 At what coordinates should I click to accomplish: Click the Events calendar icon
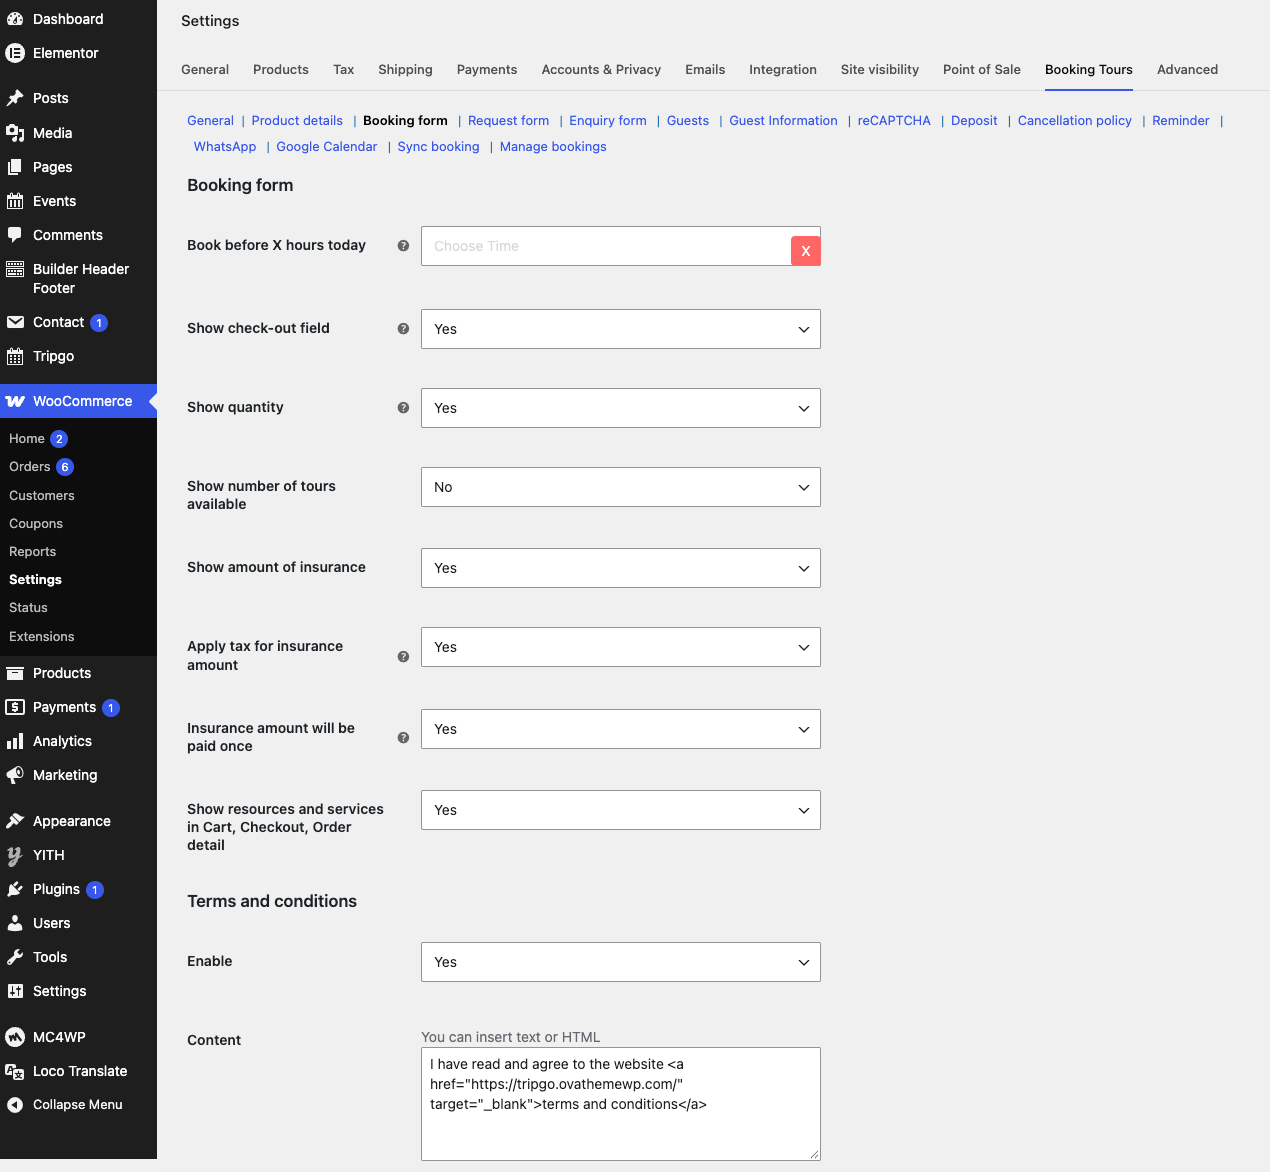click(x=15, y=201)
